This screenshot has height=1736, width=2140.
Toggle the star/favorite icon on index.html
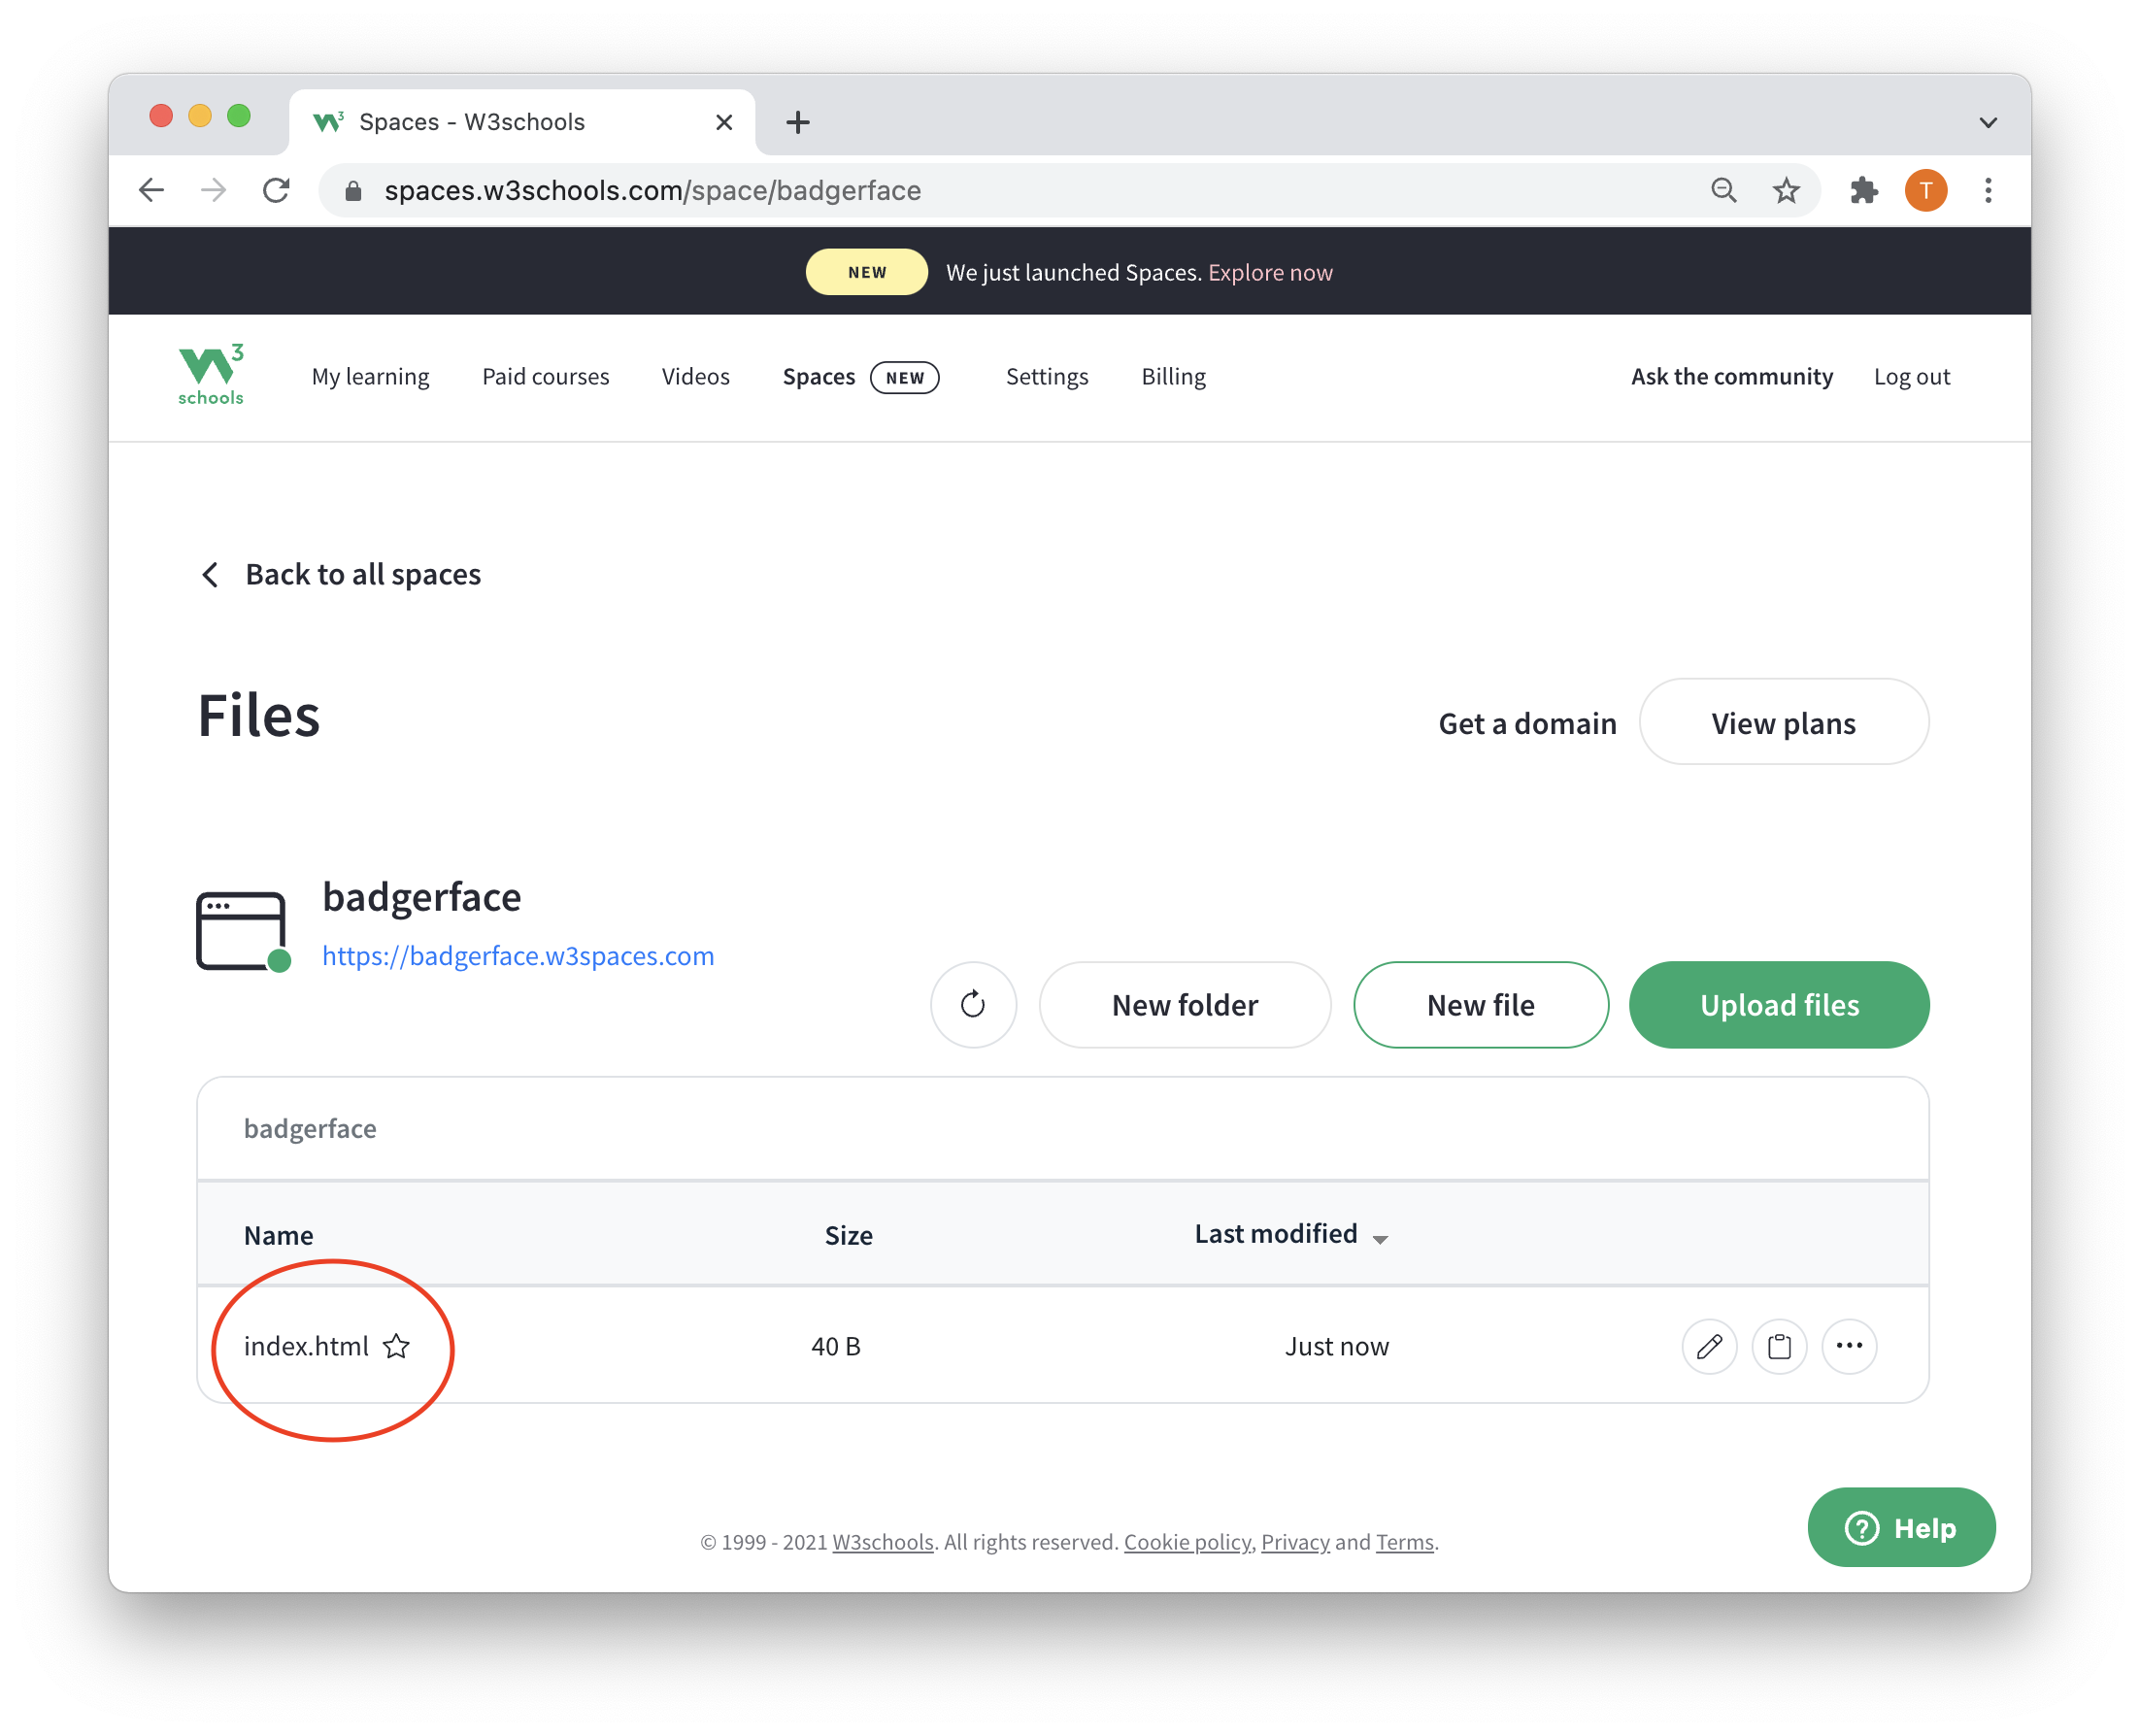click(x=397, y=1345)
